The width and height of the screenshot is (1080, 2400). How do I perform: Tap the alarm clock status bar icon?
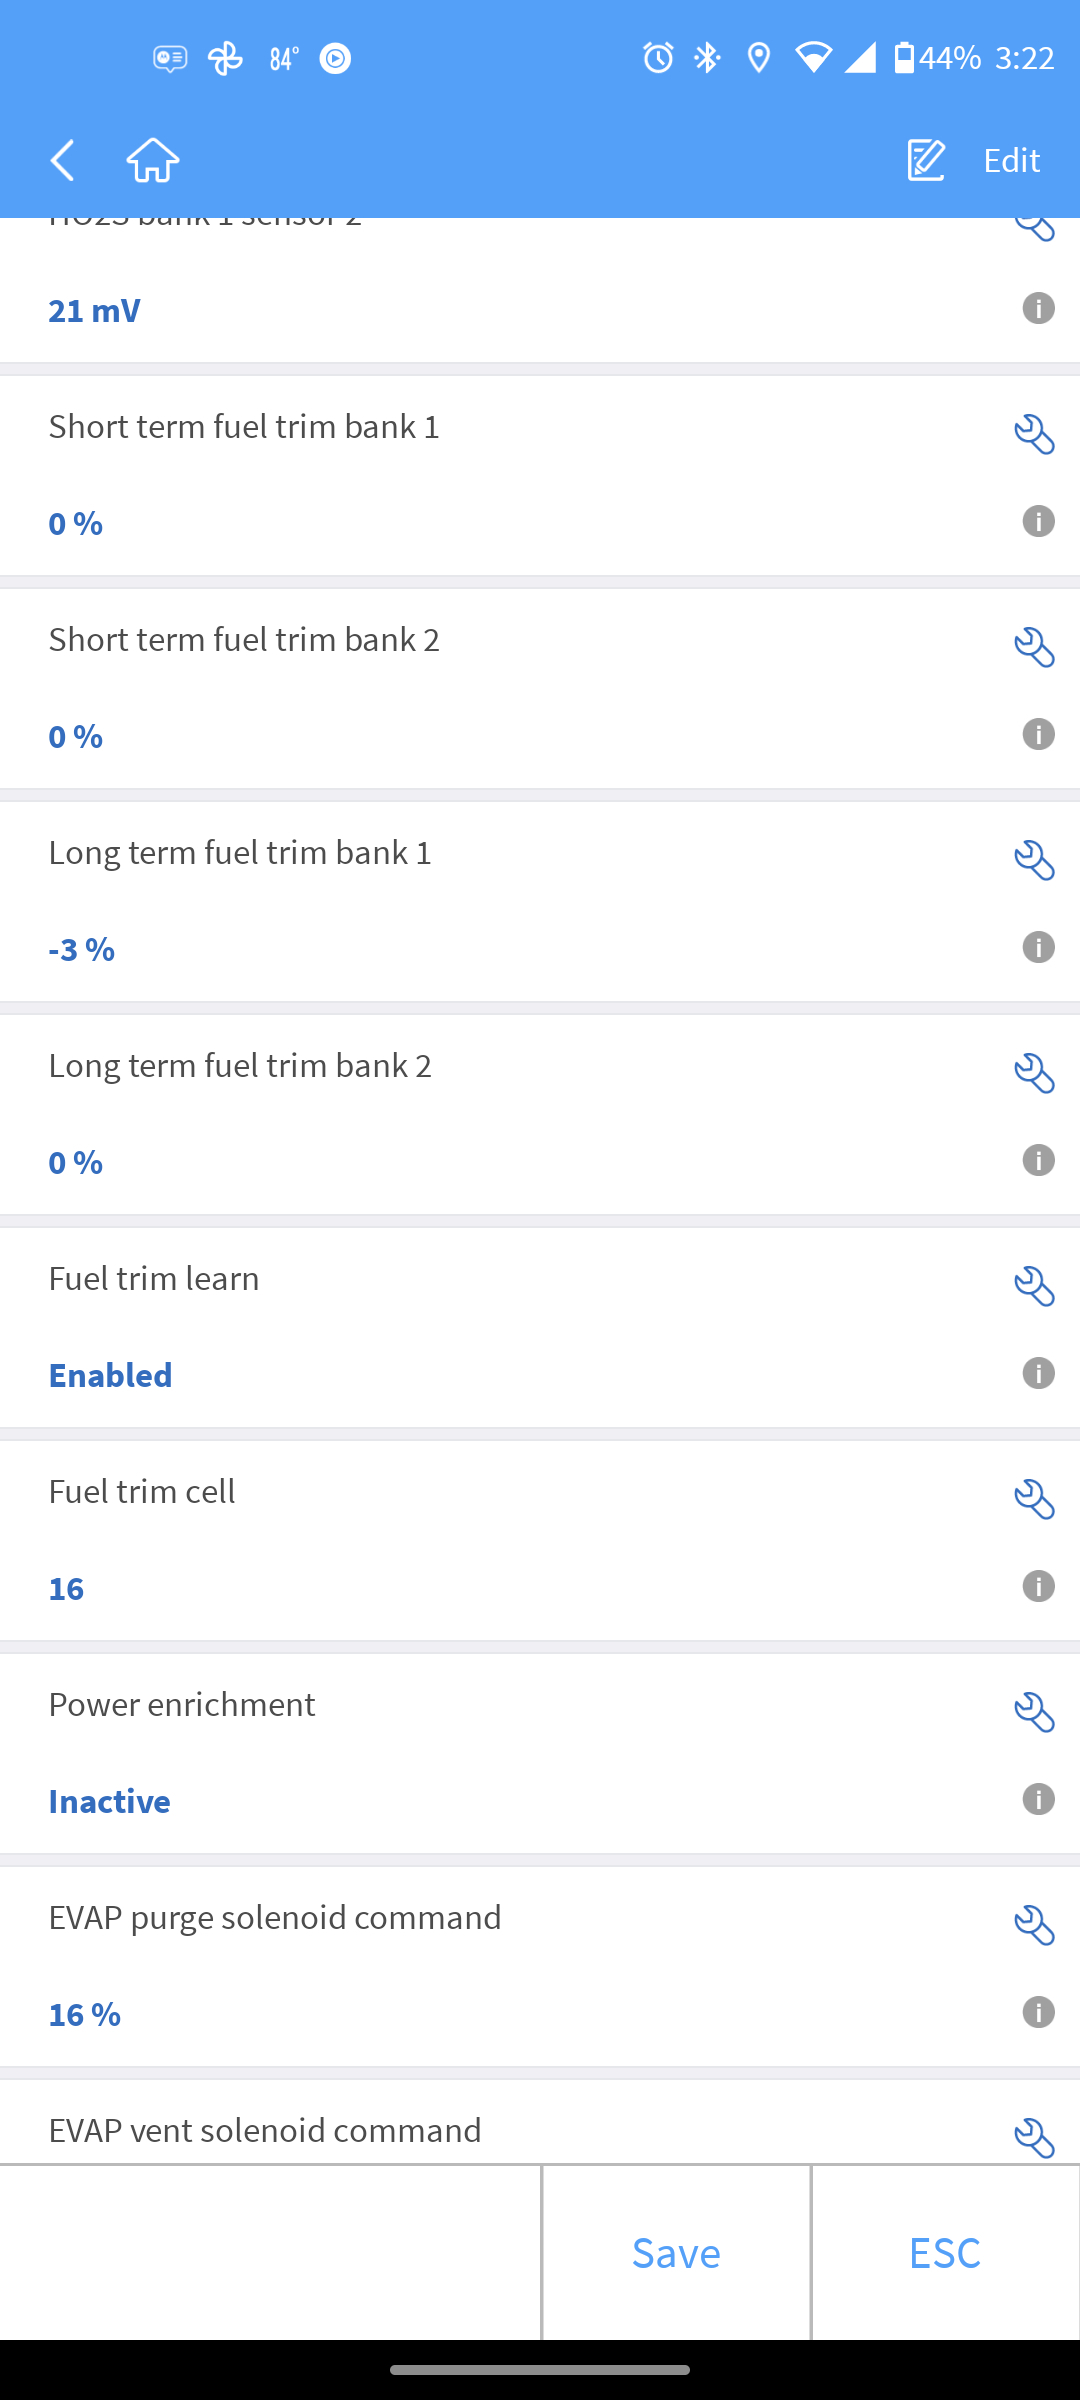(x=658, y=58)
